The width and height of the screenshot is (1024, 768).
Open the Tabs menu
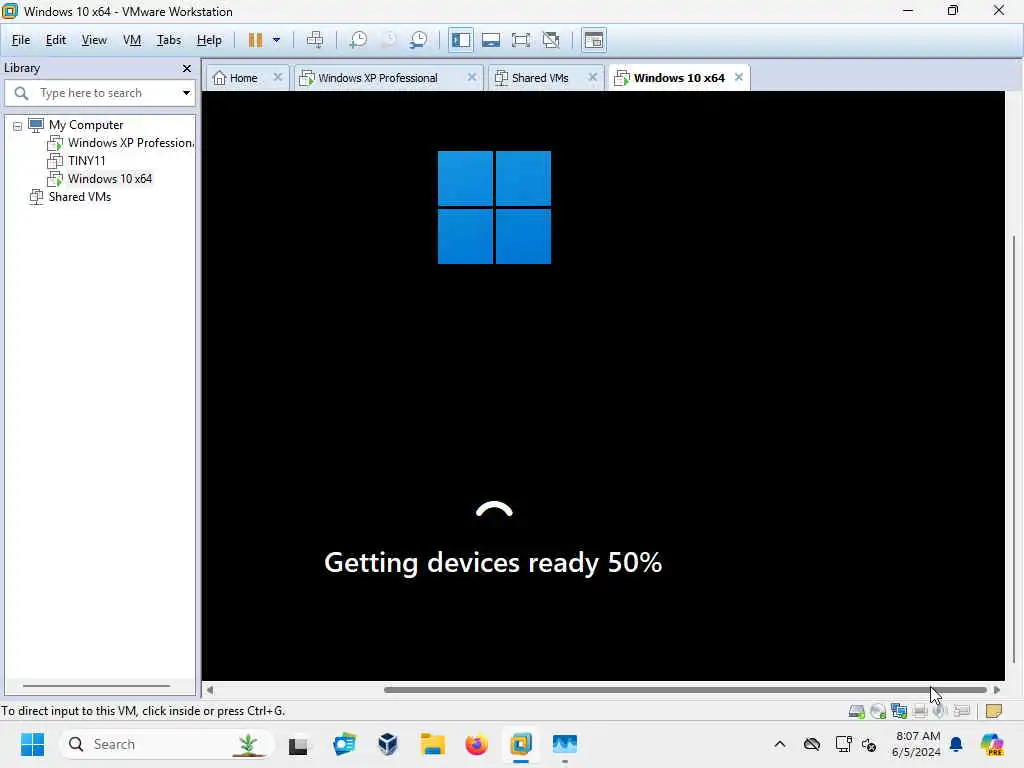click(168, 40)
